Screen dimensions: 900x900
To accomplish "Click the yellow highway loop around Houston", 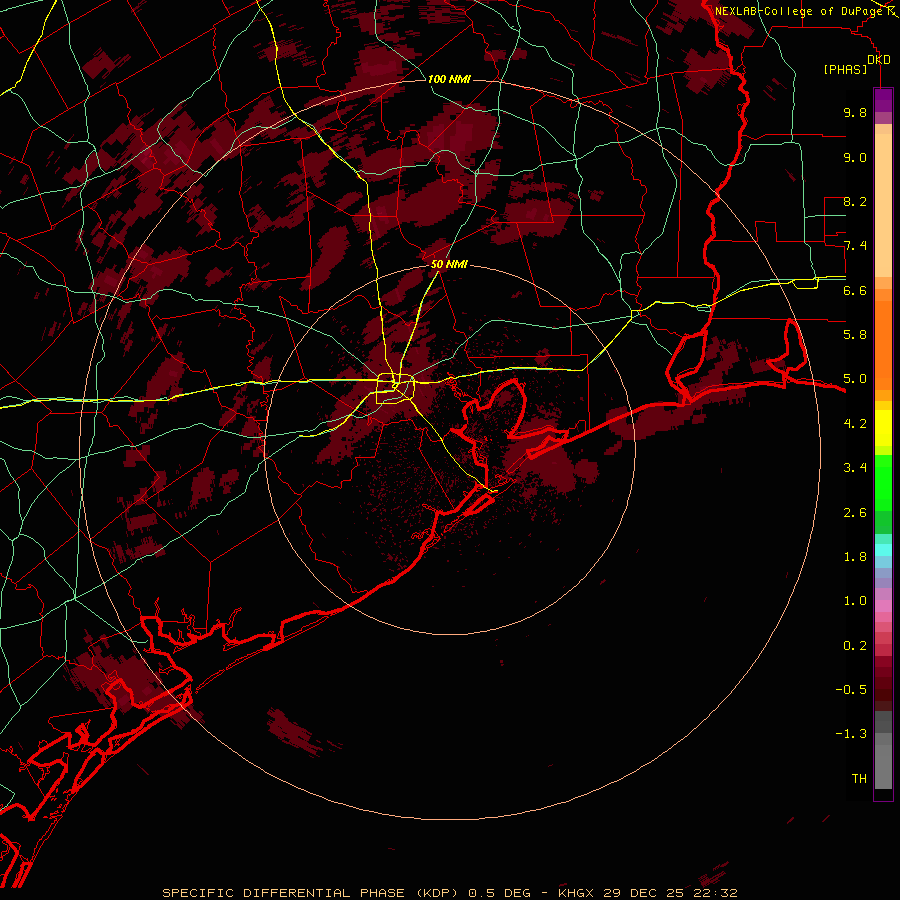I will pyautogui.click(x=395, y=389).
